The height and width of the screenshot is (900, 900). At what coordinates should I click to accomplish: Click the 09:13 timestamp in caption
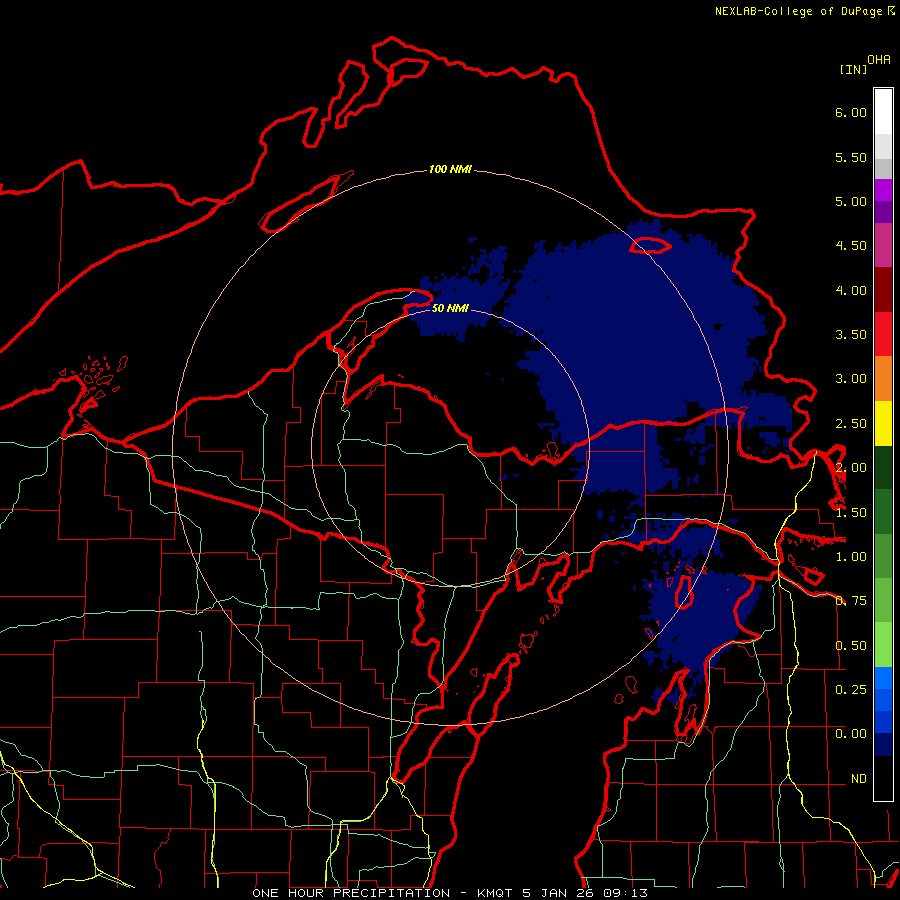625,893
